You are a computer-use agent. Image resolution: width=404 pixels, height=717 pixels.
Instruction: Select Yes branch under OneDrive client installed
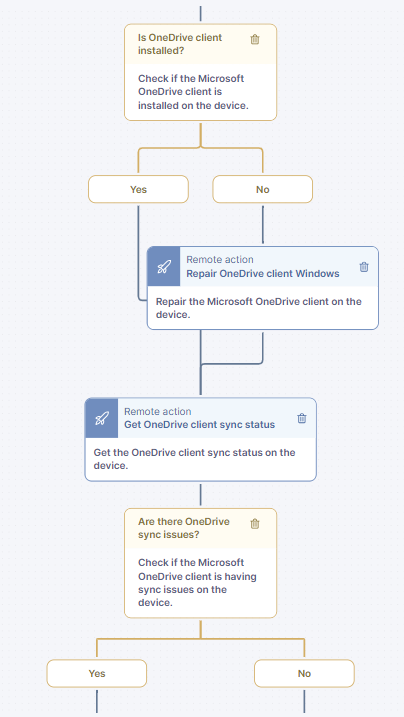[138, 189]
